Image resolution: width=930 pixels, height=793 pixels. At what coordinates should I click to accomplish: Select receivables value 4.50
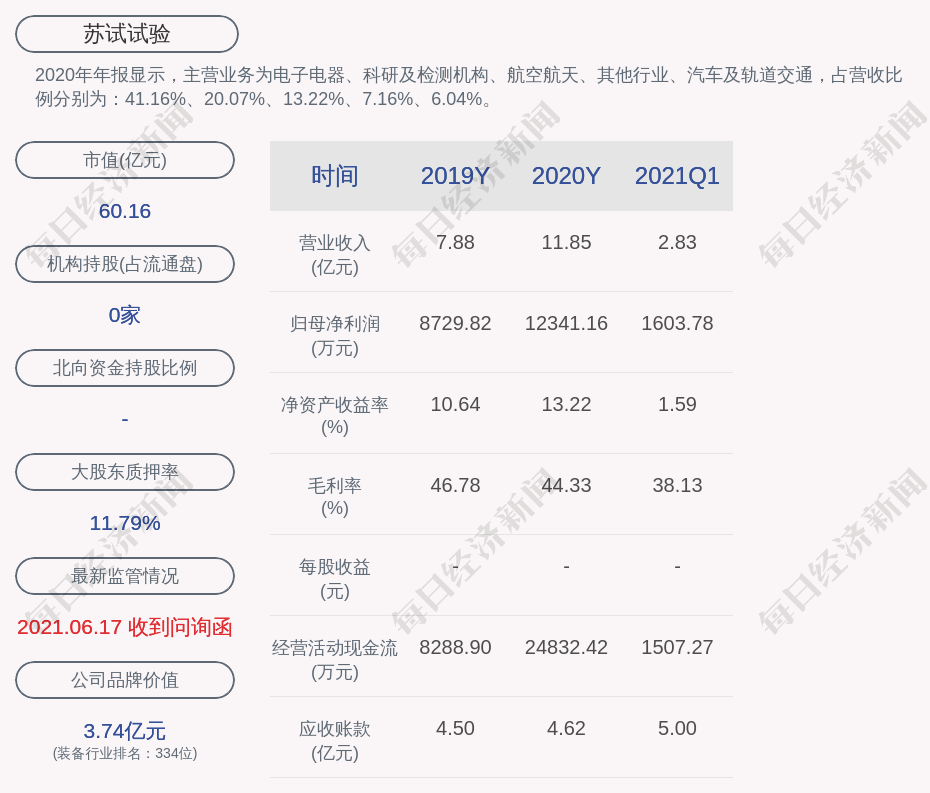[x=456, y=728]
